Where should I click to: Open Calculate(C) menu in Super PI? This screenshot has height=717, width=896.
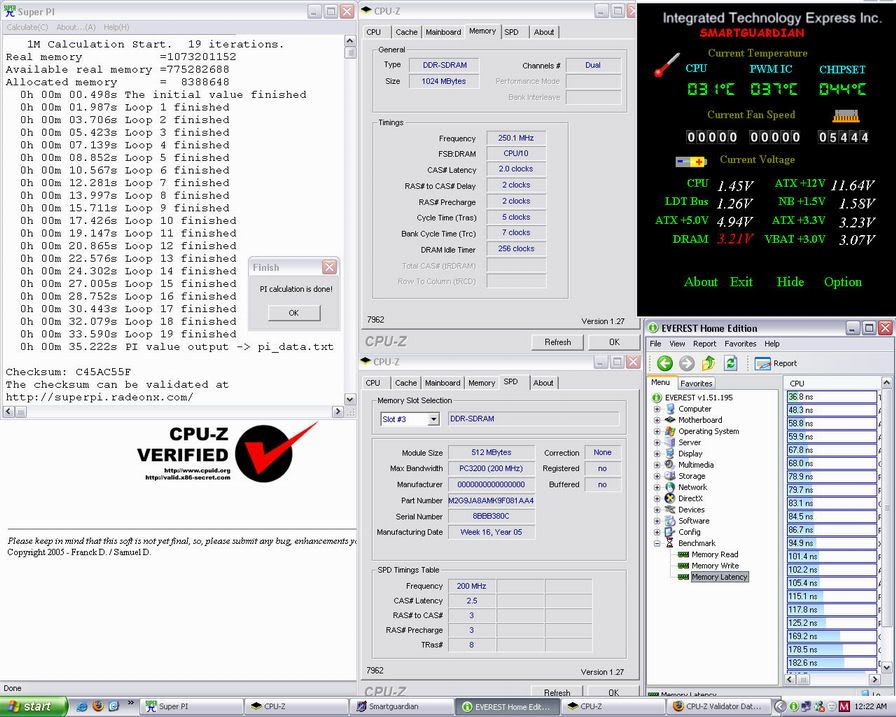point(27,27)
